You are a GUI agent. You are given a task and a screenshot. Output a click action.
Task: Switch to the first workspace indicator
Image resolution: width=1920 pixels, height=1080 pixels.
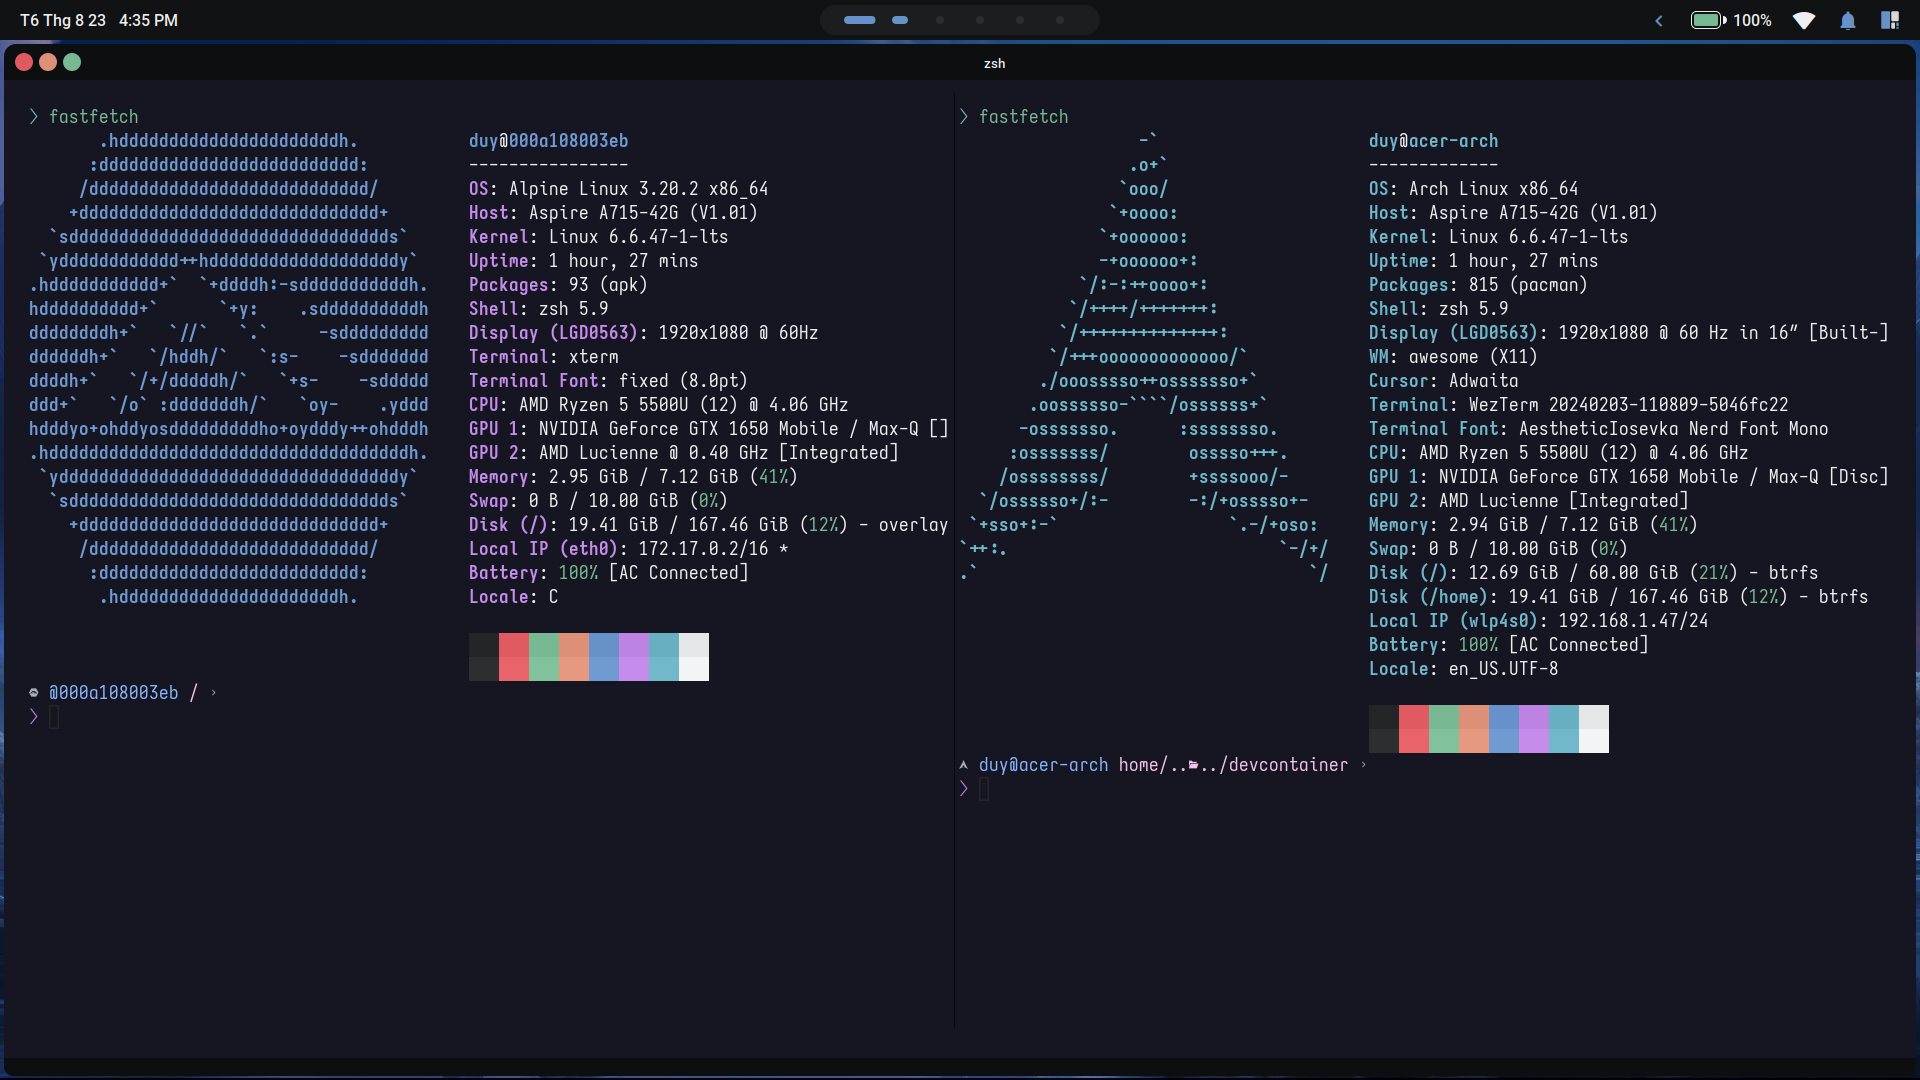[x=859, y=20]
